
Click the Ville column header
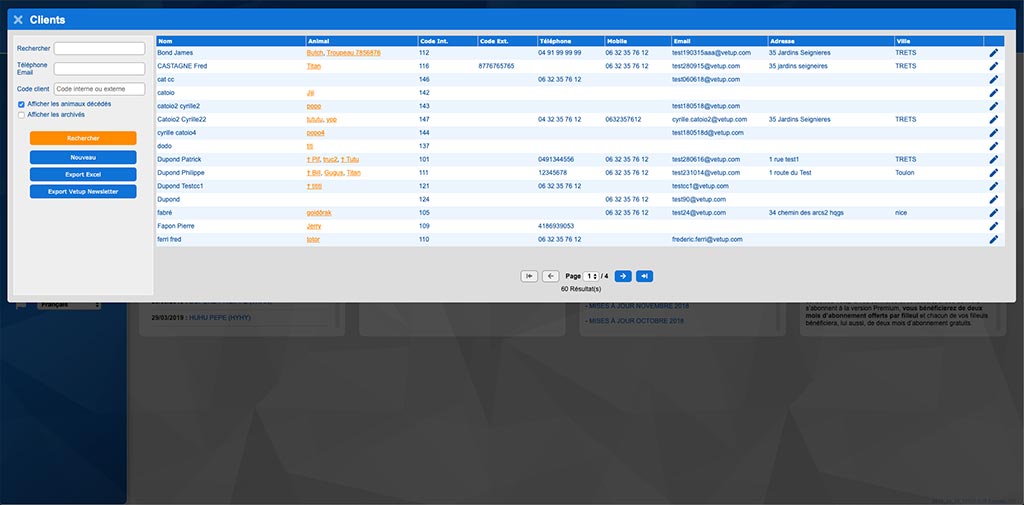point(903,41)
